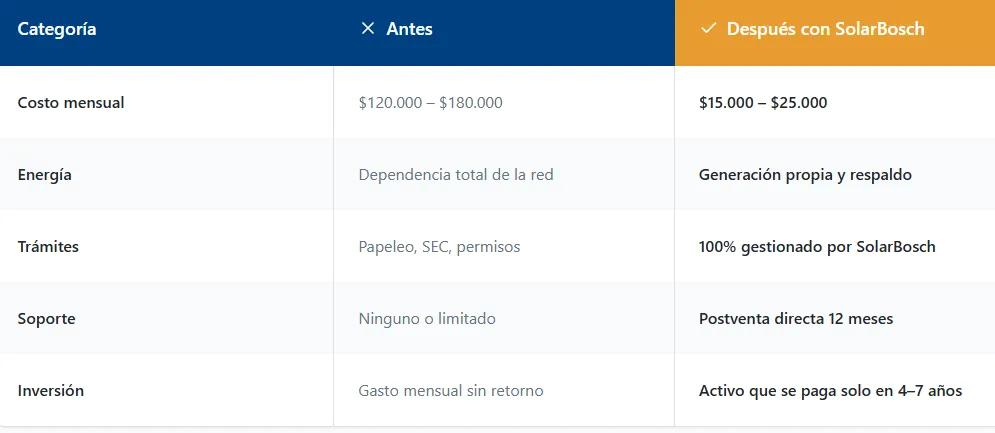Click the $120.000 – $180.000 cell
The height and width of the screenshot is (433, 995).
click(430, 102)
